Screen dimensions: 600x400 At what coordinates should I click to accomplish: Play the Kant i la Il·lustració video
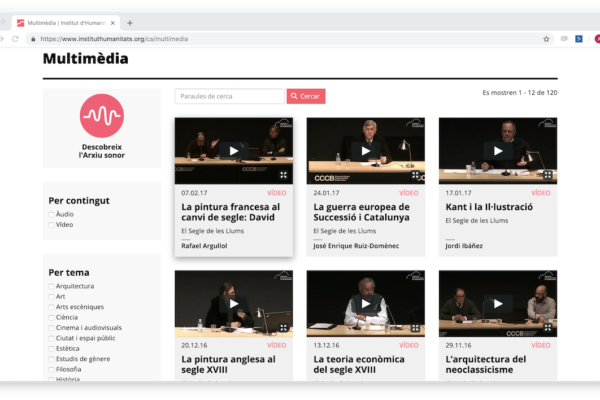(x=497, y=151)
